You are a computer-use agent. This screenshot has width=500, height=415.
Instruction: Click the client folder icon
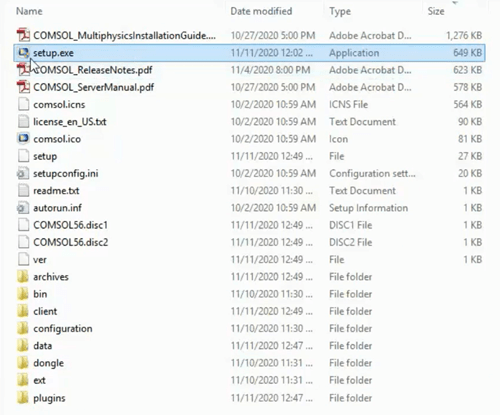pyautogui.click(x=23, y=311)
